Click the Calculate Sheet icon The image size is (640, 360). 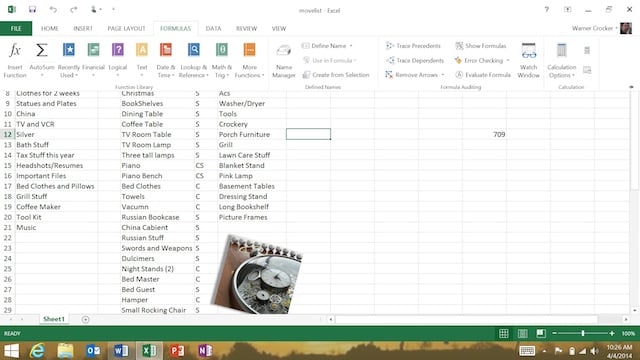(587, 70)
